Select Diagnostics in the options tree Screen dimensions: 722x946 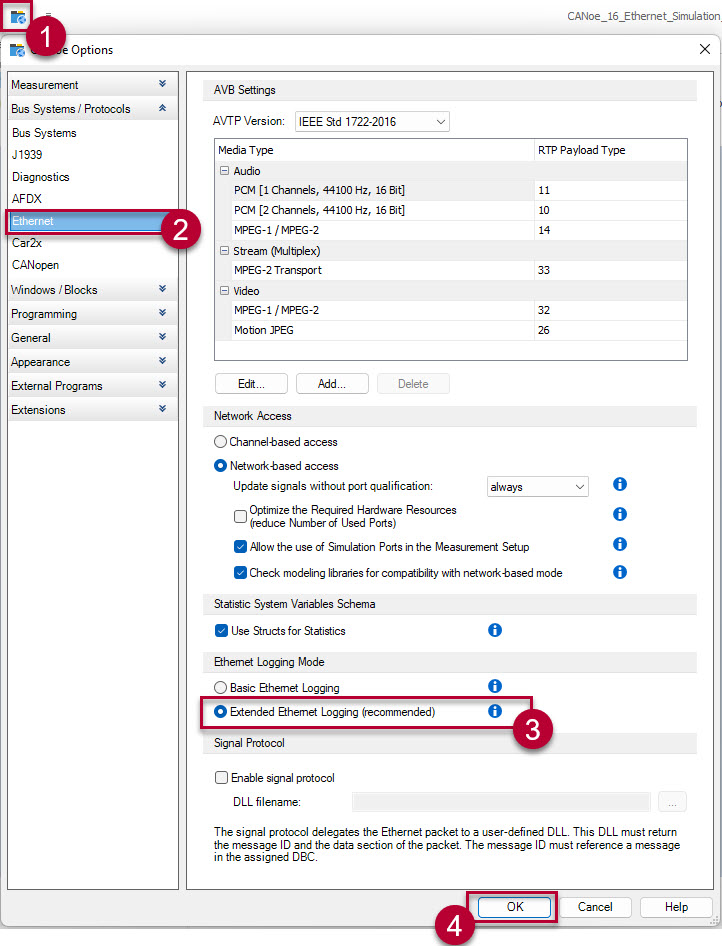[41, 177]
